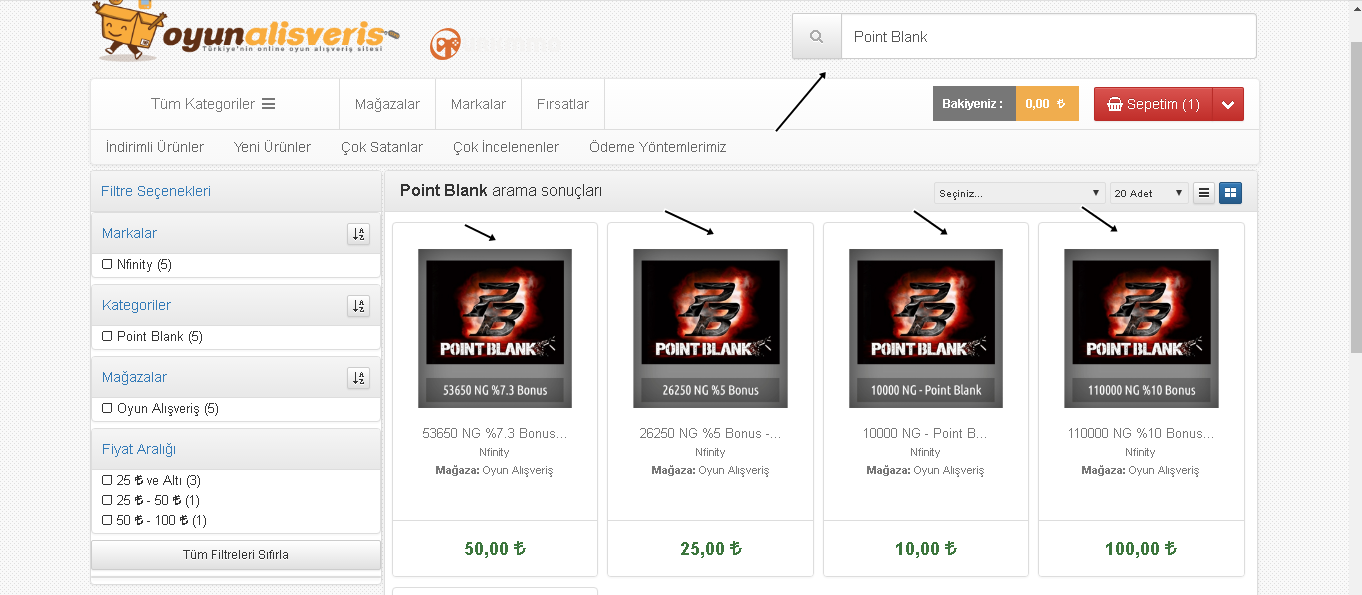Check the 50 ₺ - 100 ₺ filter
The height and width of the screenshot is (595, 1362).
click(107, 521)
